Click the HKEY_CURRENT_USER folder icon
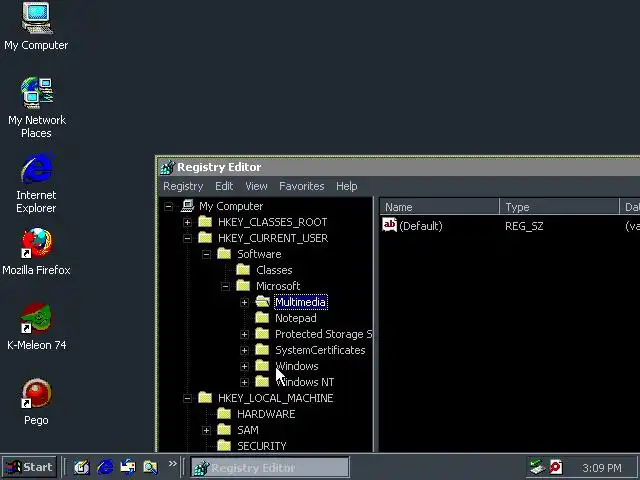This screenshot has height=480, width=640. [205, 238]
